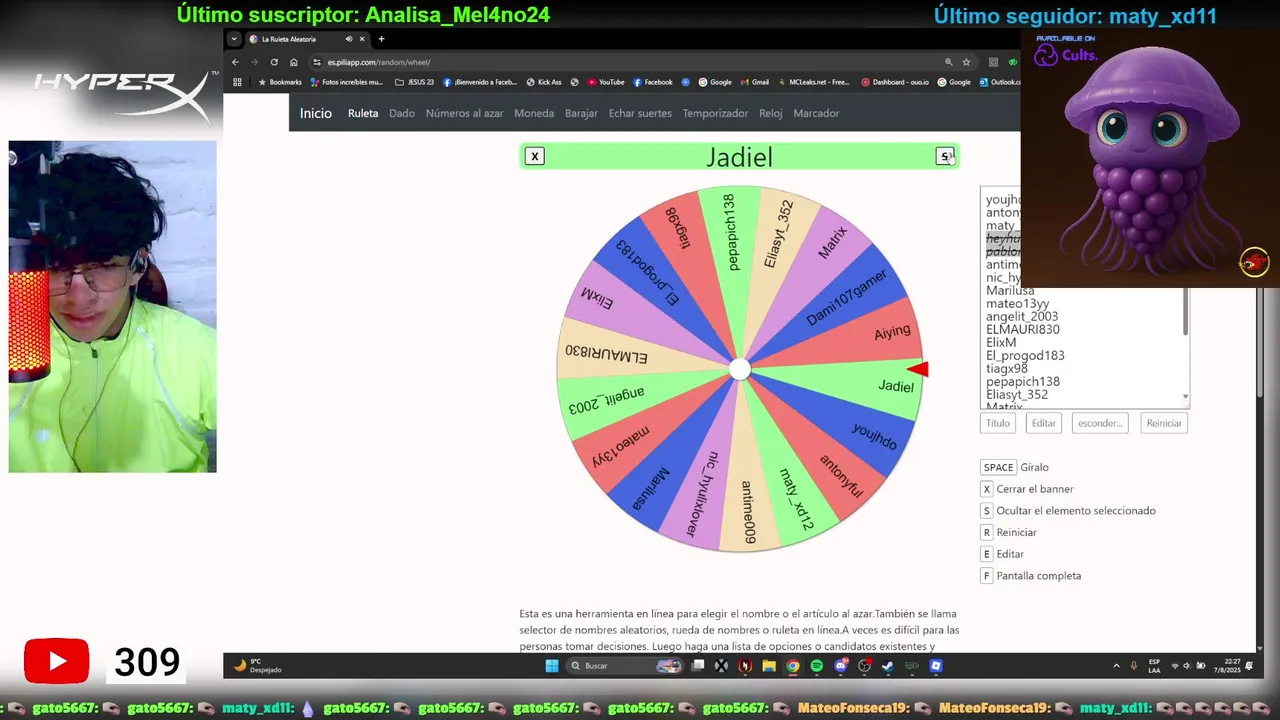Image resolution: width=1280 pixels, height=720 pixels.
Task: Select ELMAURI830 in the names list
Action: [1022, 329]
